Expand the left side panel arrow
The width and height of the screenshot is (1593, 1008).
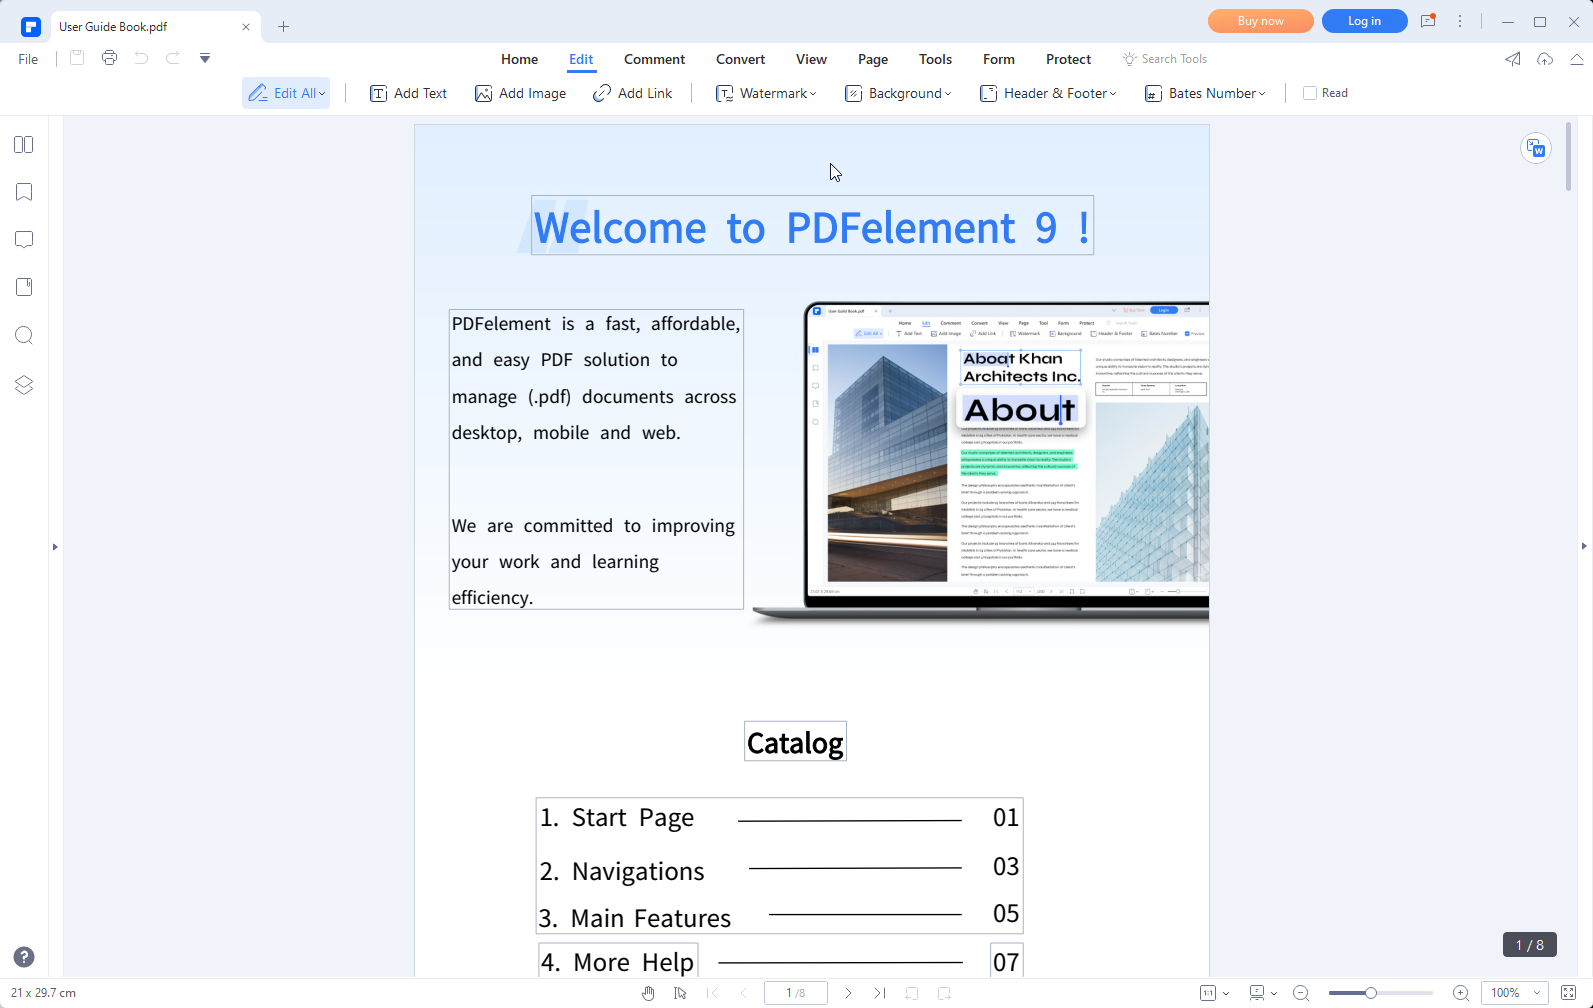[x=55, y=547]
